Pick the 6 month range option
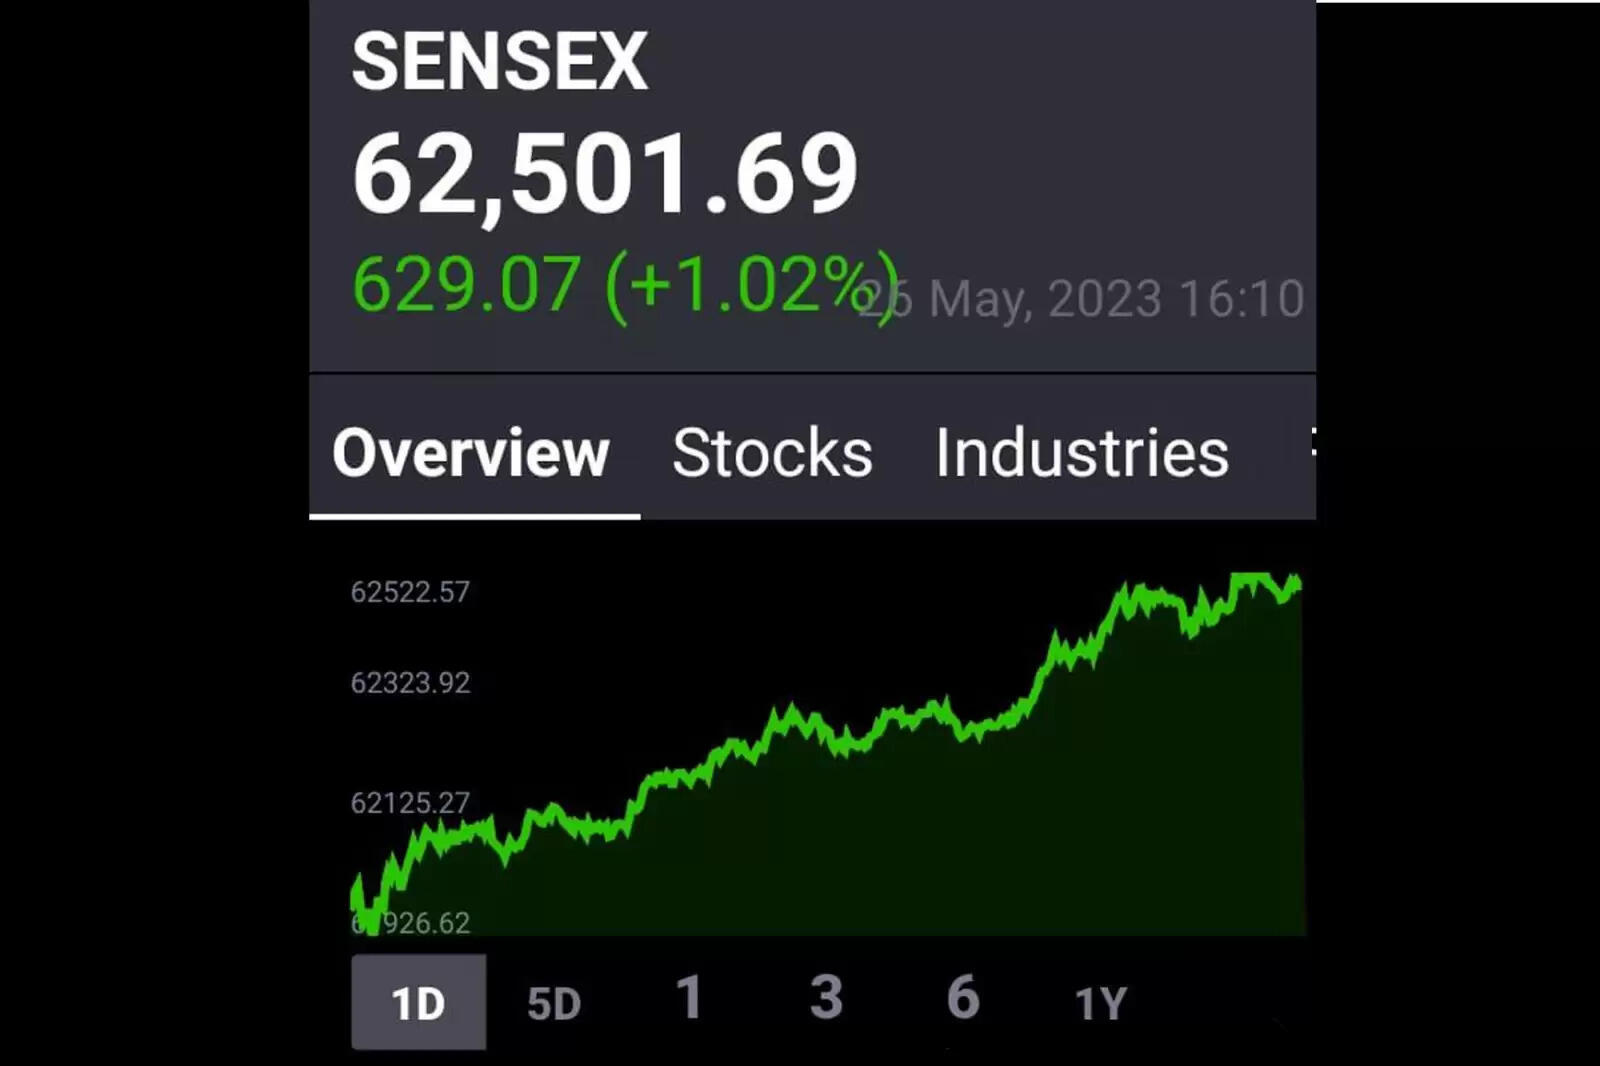Viewport: 1600px width, 1066px height. 962,998
